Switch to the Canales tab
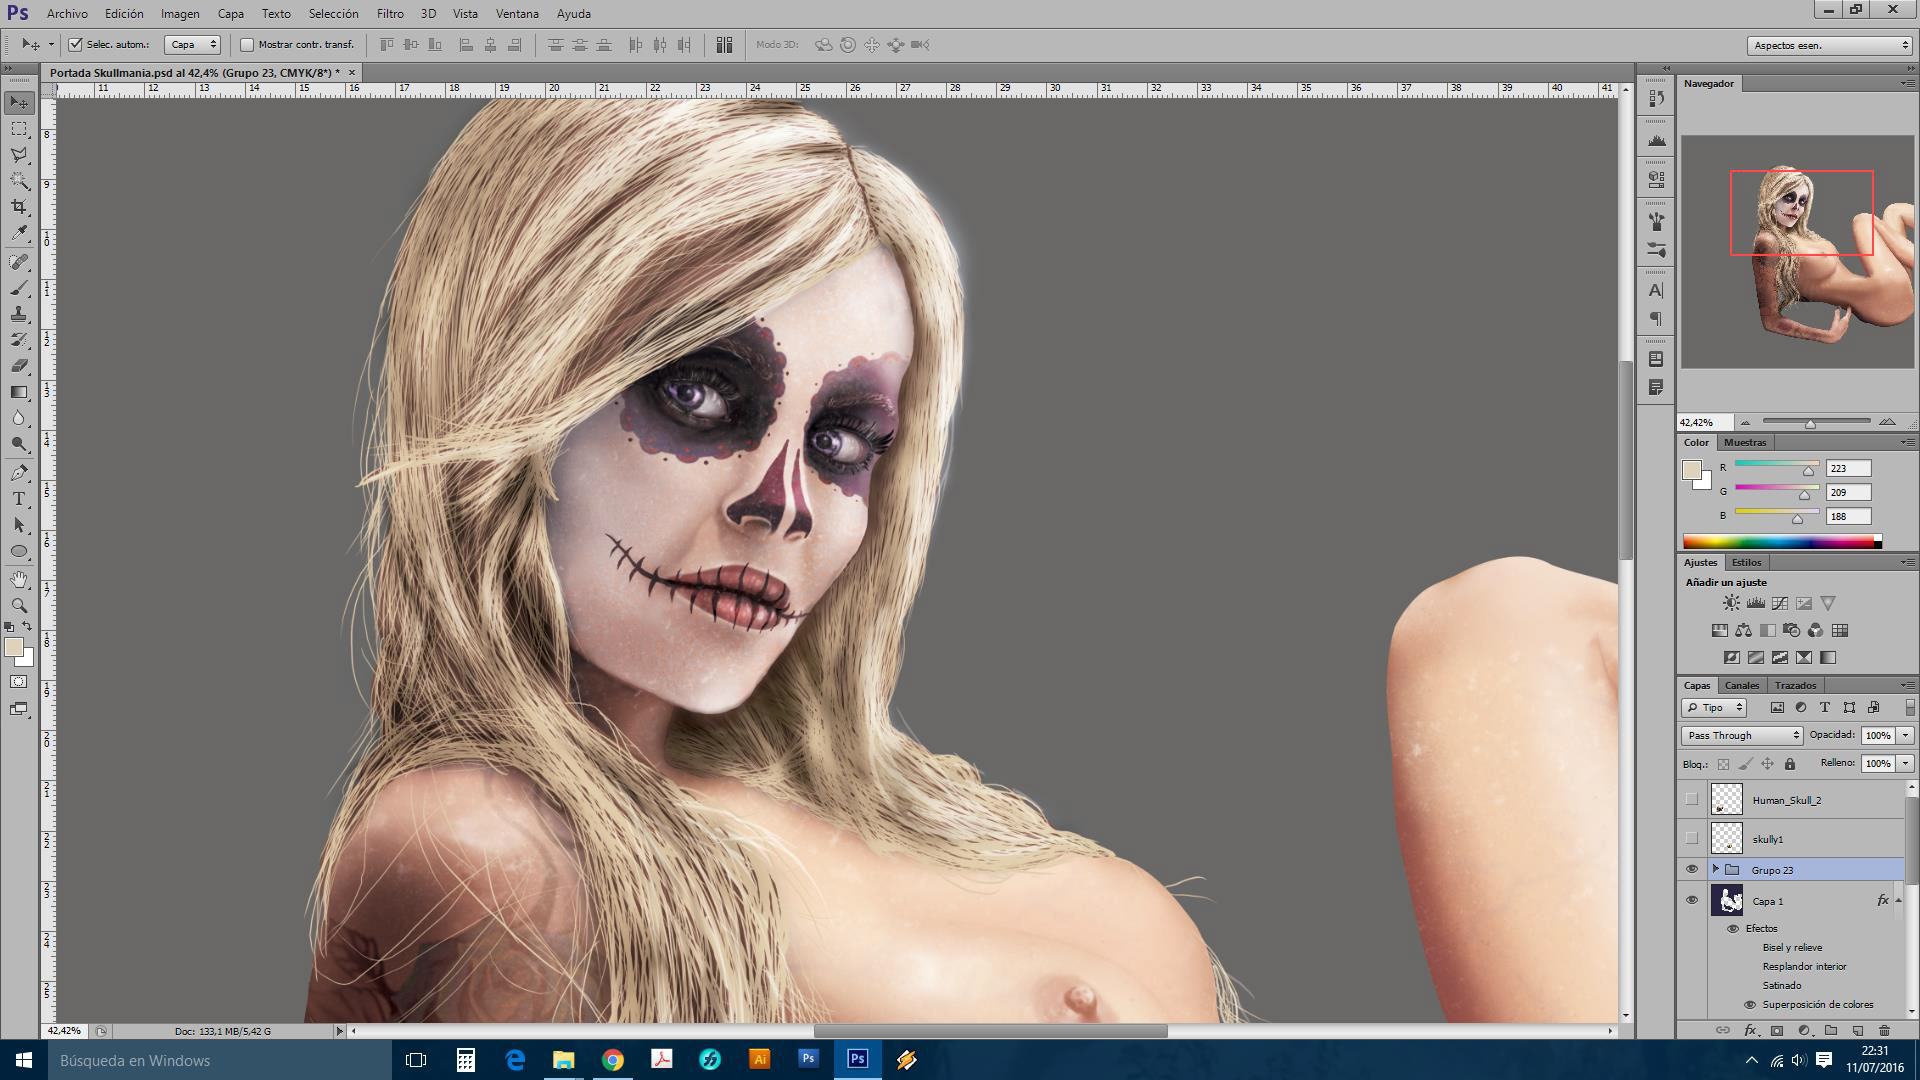Image resolution: width=1920 pixels, height=1080 pixels. coord(1741,685)
